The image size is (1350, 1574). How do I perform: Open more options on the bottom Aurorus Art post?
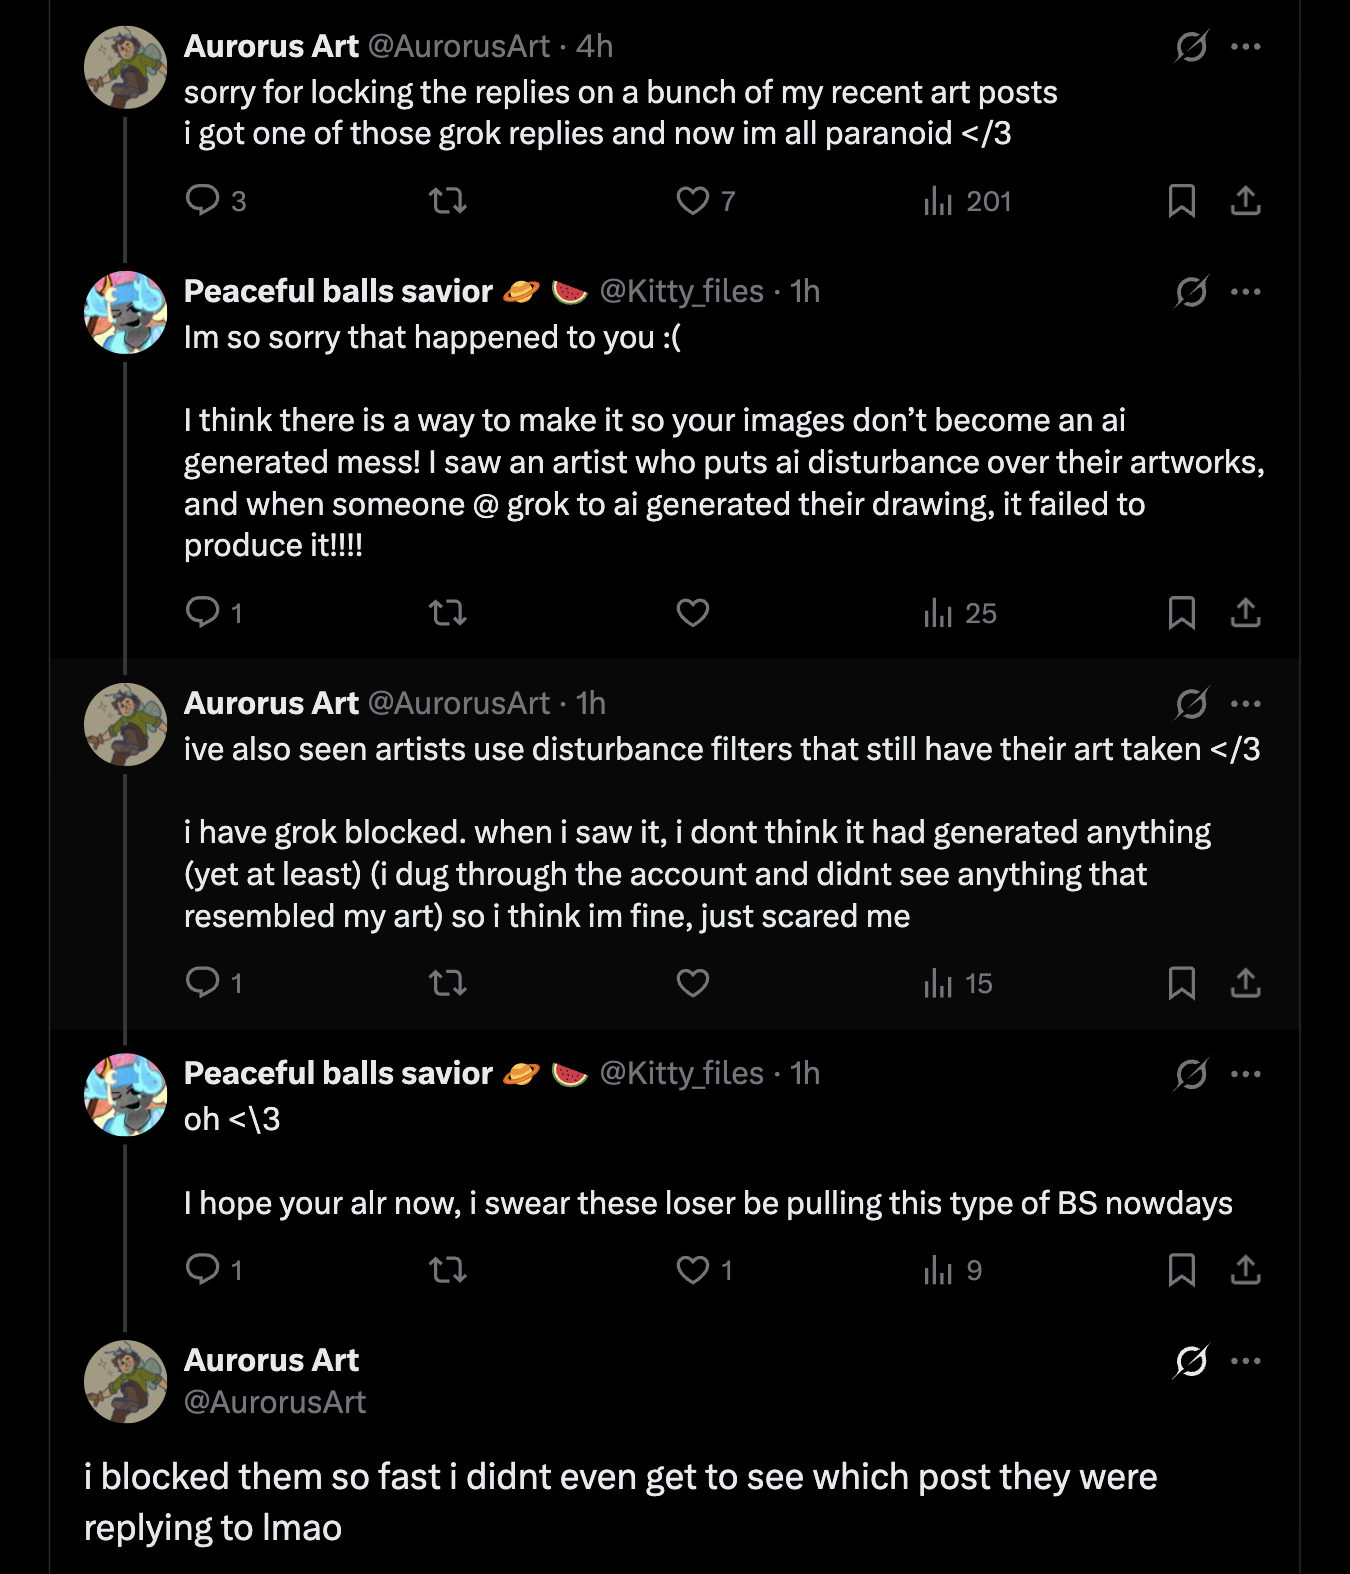click(1246, 1361)
